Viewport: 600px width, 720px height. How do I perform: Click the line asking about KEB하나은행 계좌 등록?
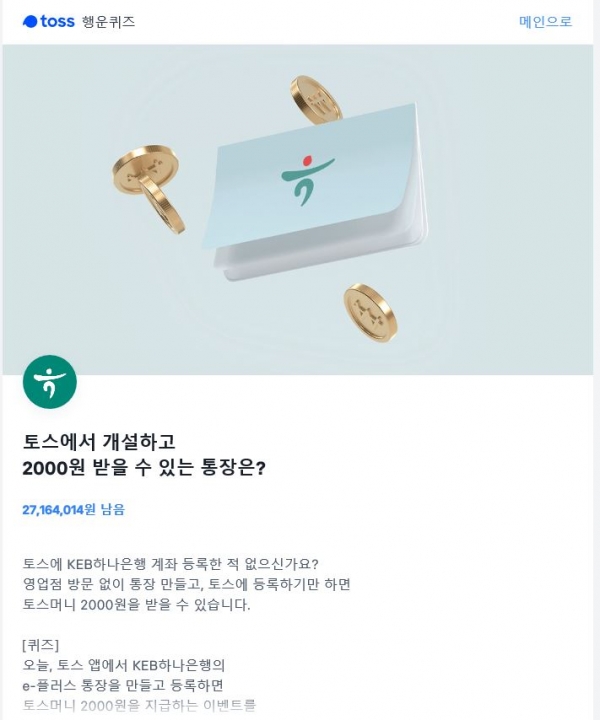click(x=170, y=563)
